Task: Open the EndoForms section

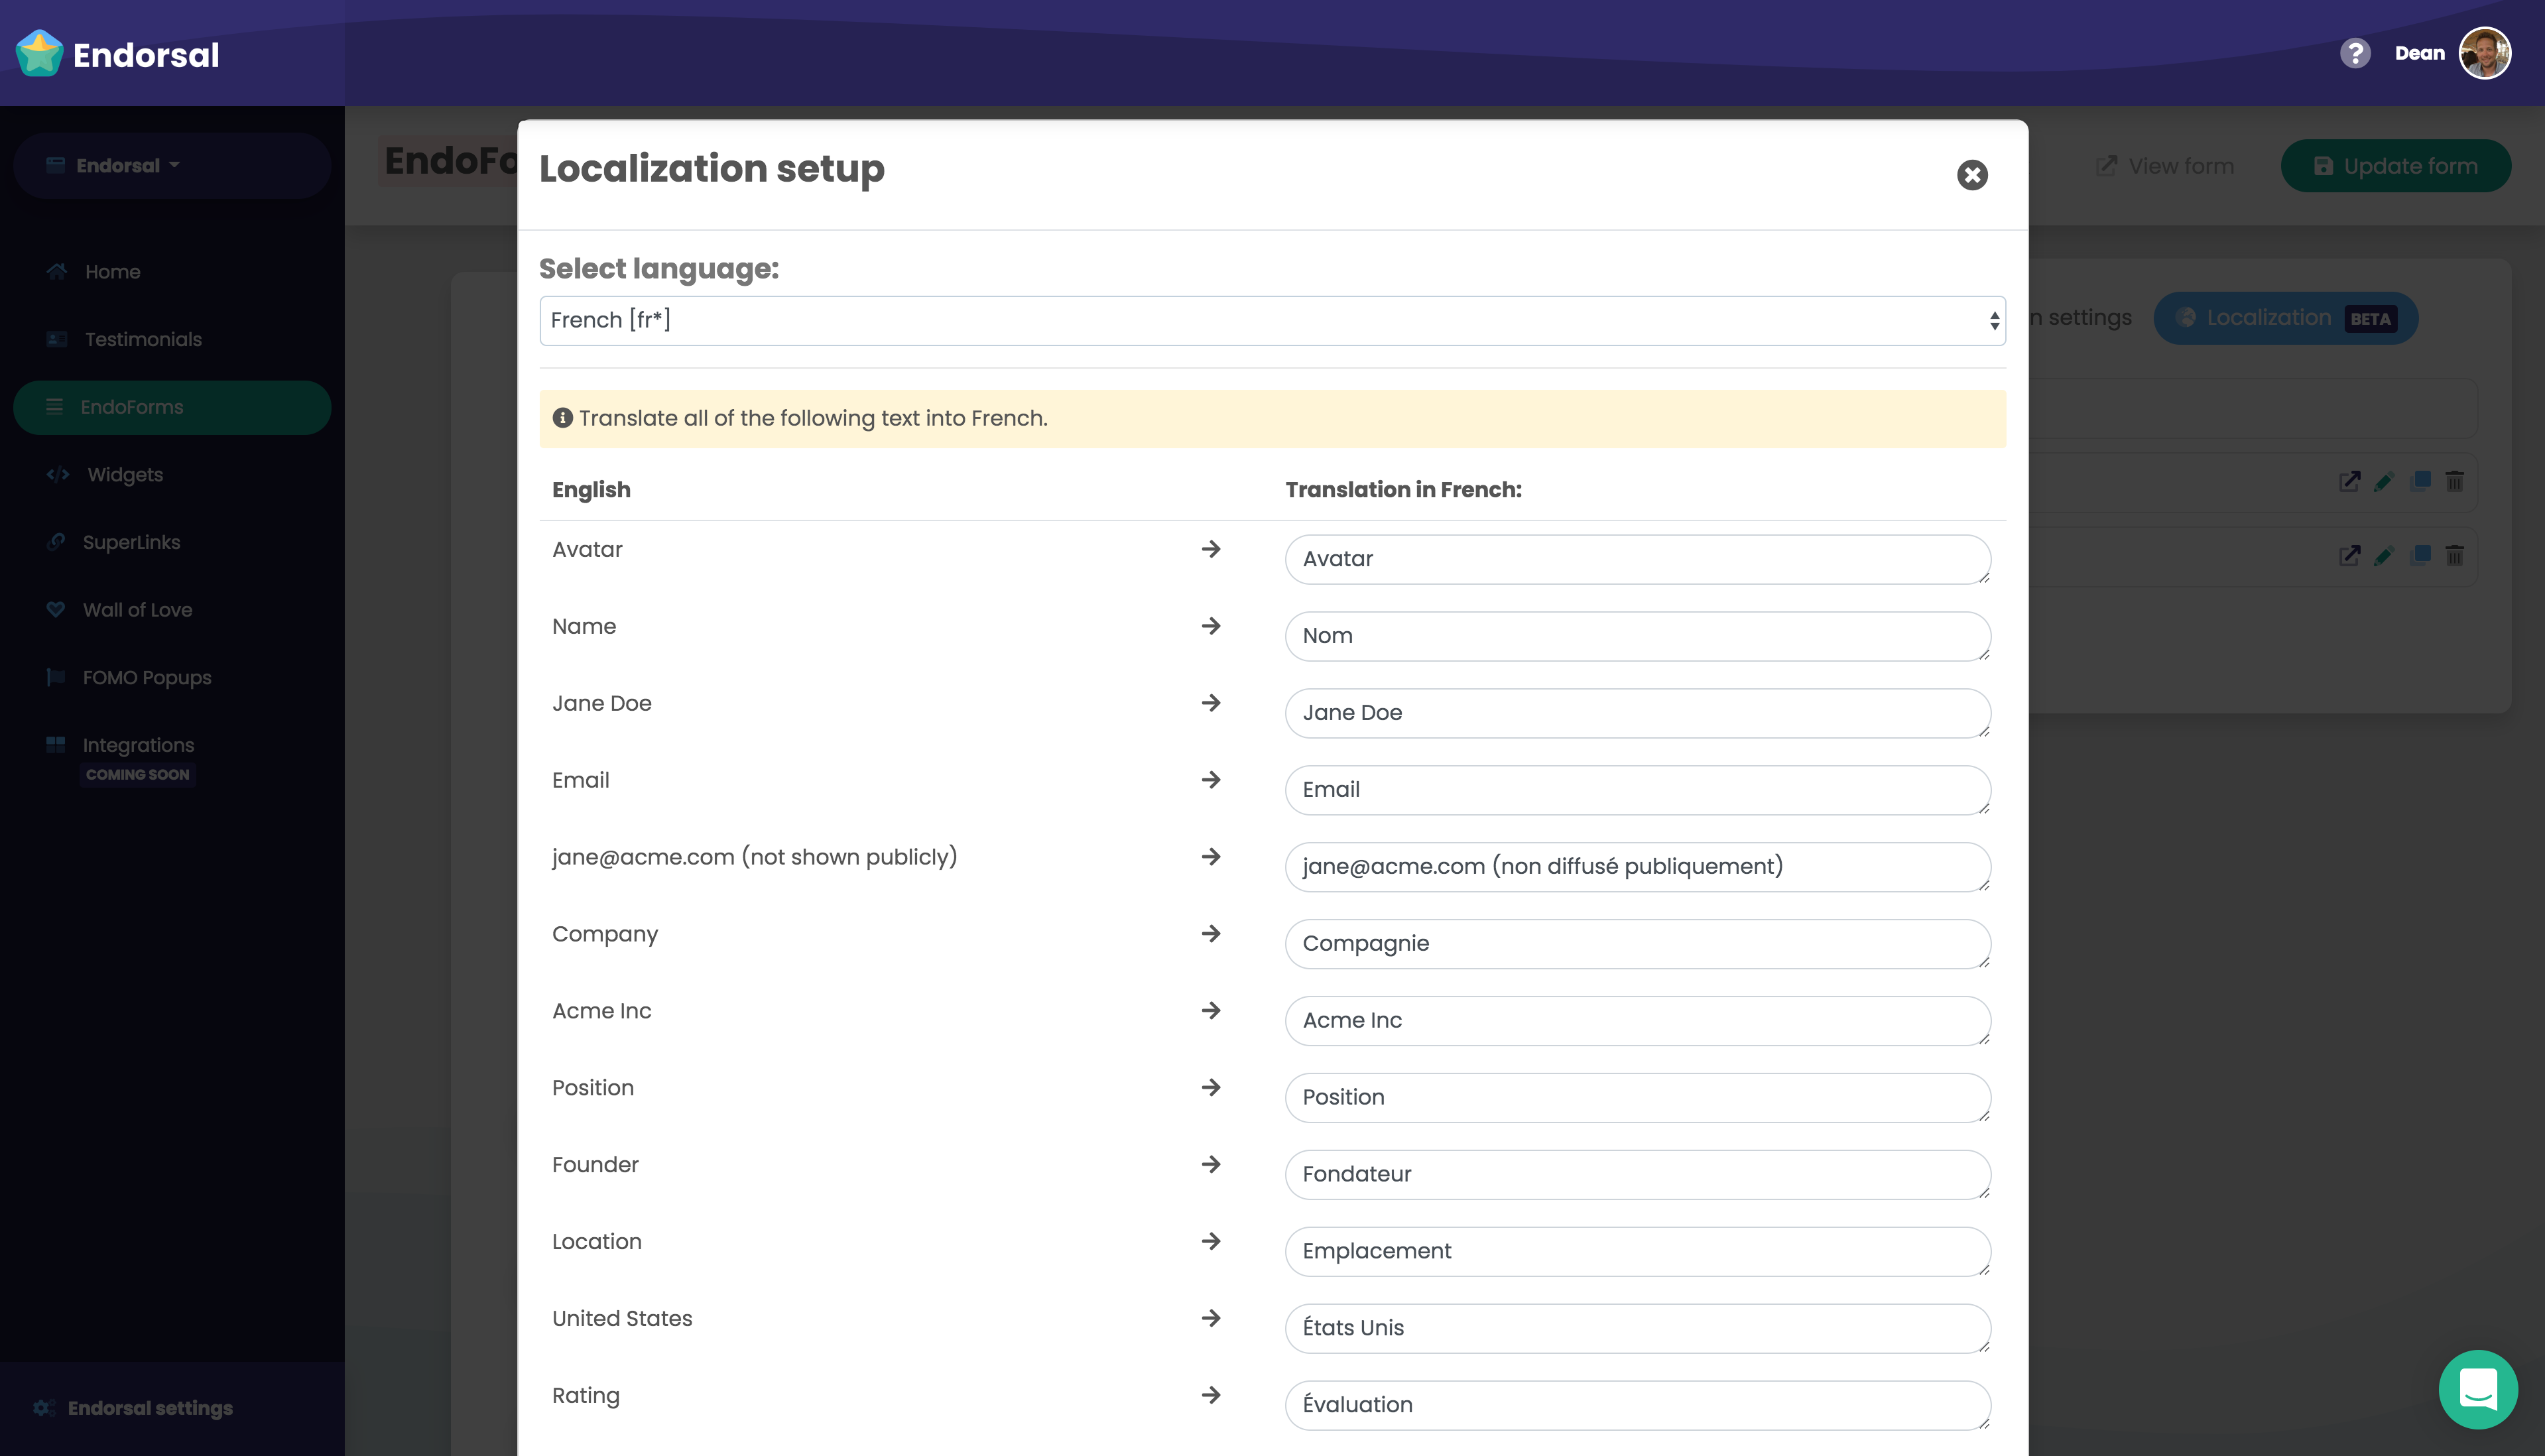Action: [131, 407]
